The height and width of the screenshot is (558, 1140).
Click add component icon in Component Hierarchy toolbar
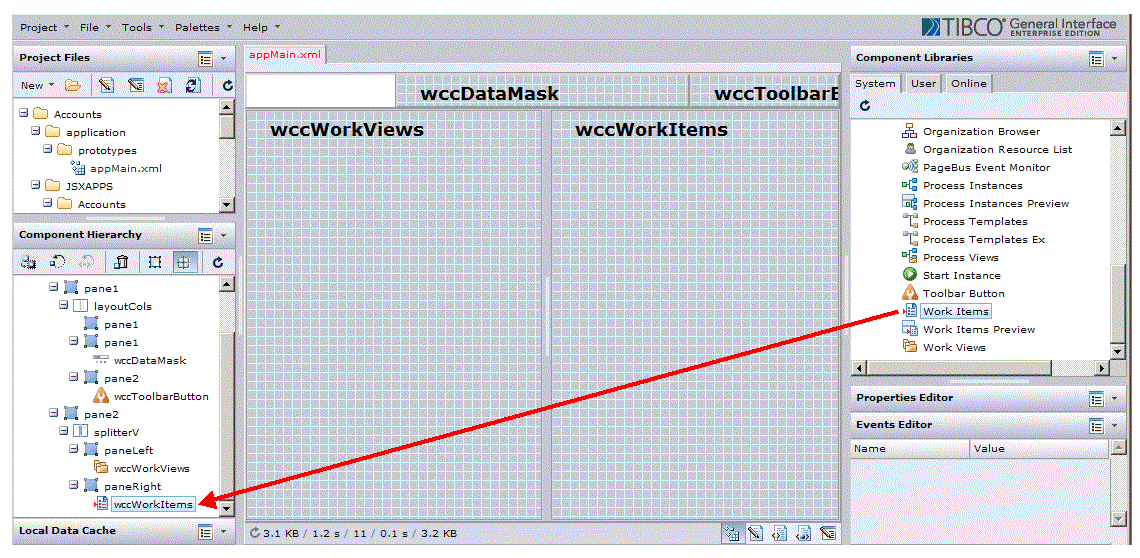tap(29, 263)
